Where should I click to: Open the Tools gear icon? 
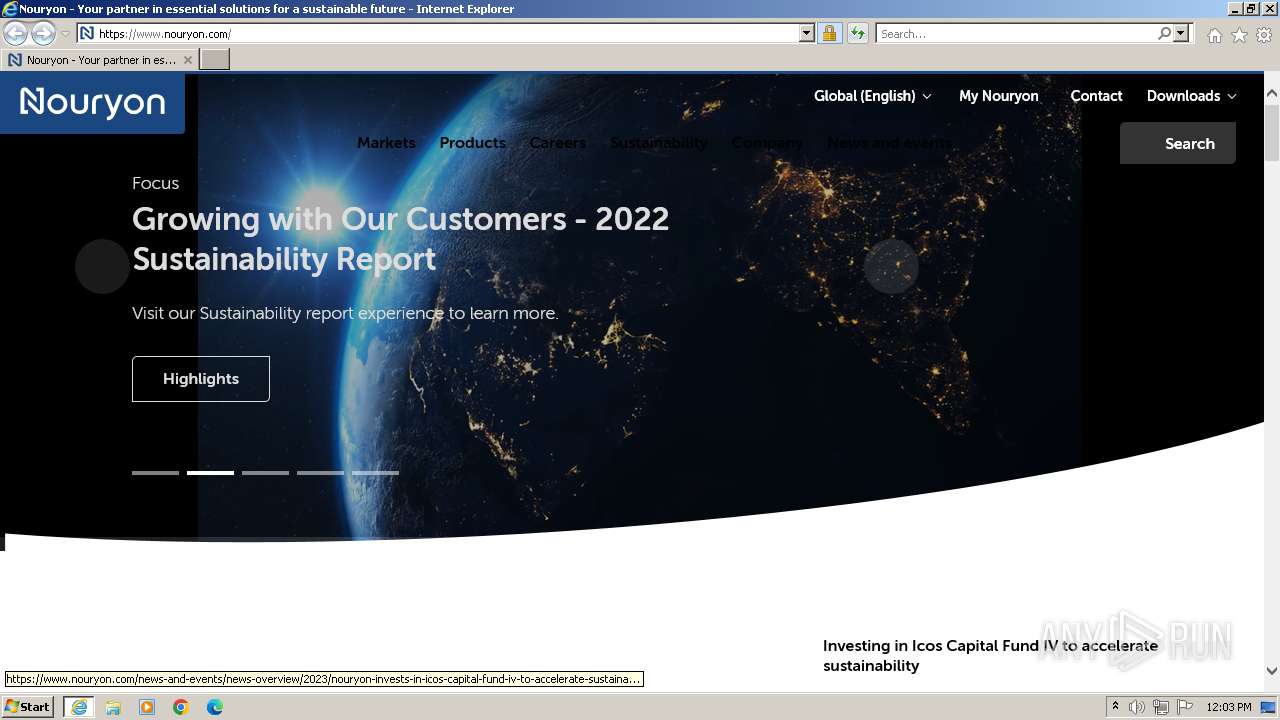coord(1264,35)
